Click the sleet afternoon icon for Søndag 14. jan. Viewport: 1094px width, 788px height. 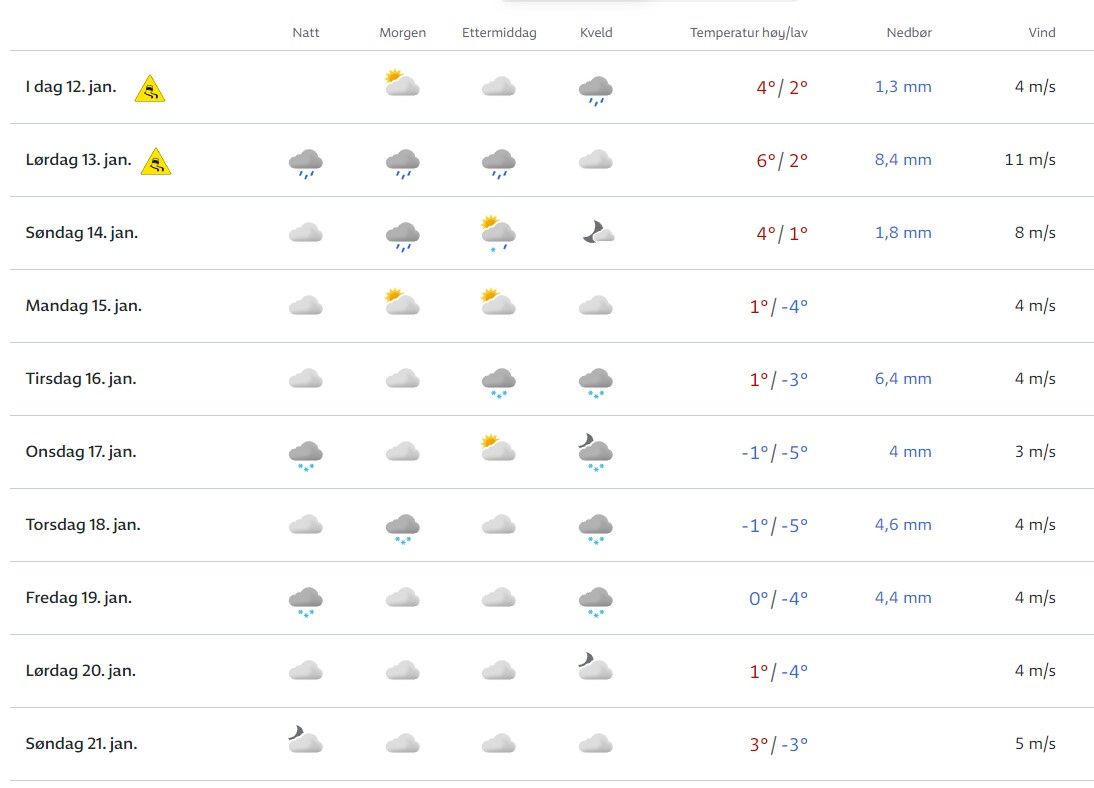[x=498, y=234]
